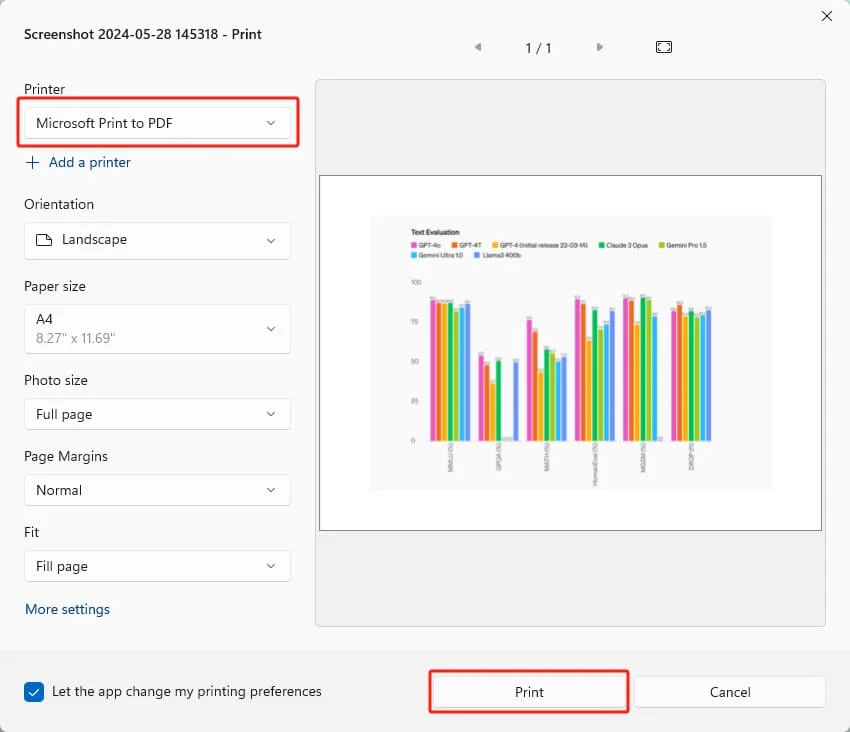Expand the Orientation dropdown set to Landscape
Image resolution: width=850 pixels, height=732 pixels.
(157, 240)
